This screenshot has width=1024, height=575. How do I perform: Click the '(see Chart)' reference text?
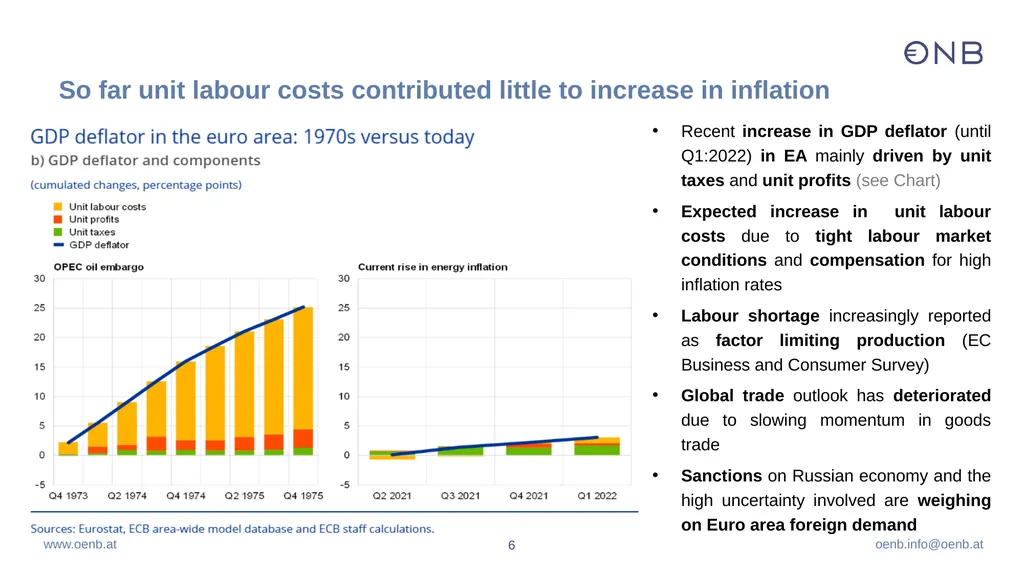(898, 181)
